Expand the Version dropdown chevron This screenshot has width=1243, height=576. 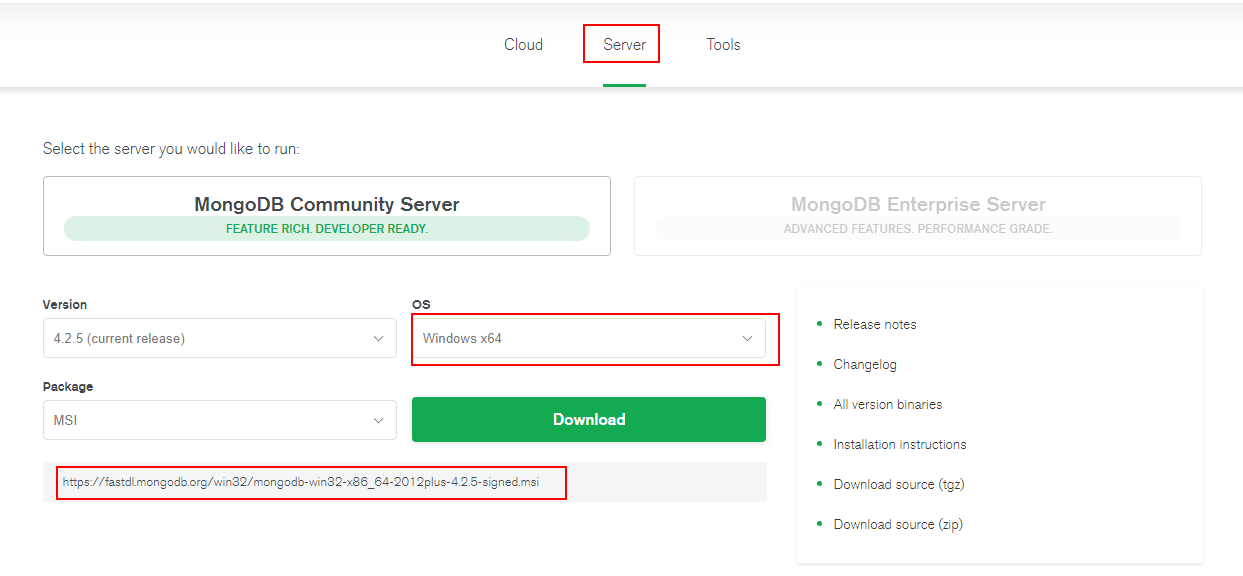tap(378, 339)
